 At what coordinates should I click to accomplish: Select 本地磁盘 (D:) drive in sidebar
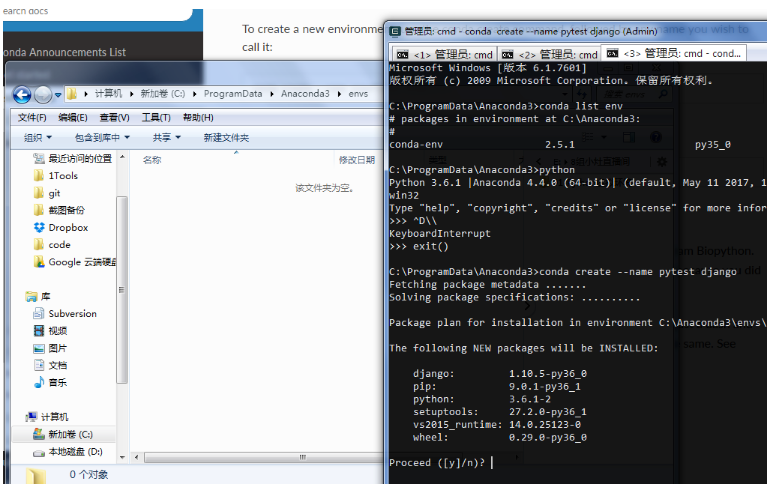point(76,452)
